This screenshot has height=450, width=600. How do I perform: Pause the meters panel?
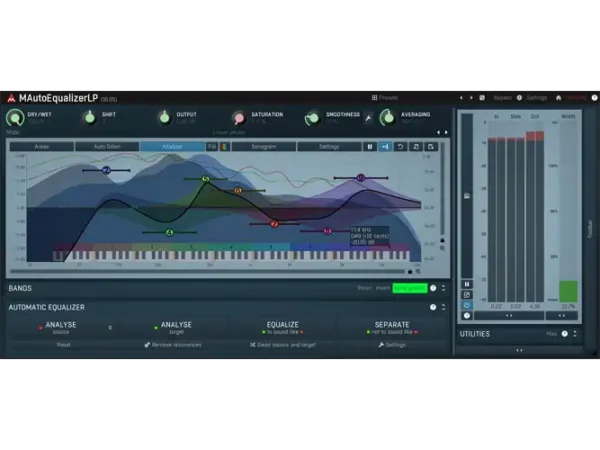pyautogui.click(x=467, y=284)
